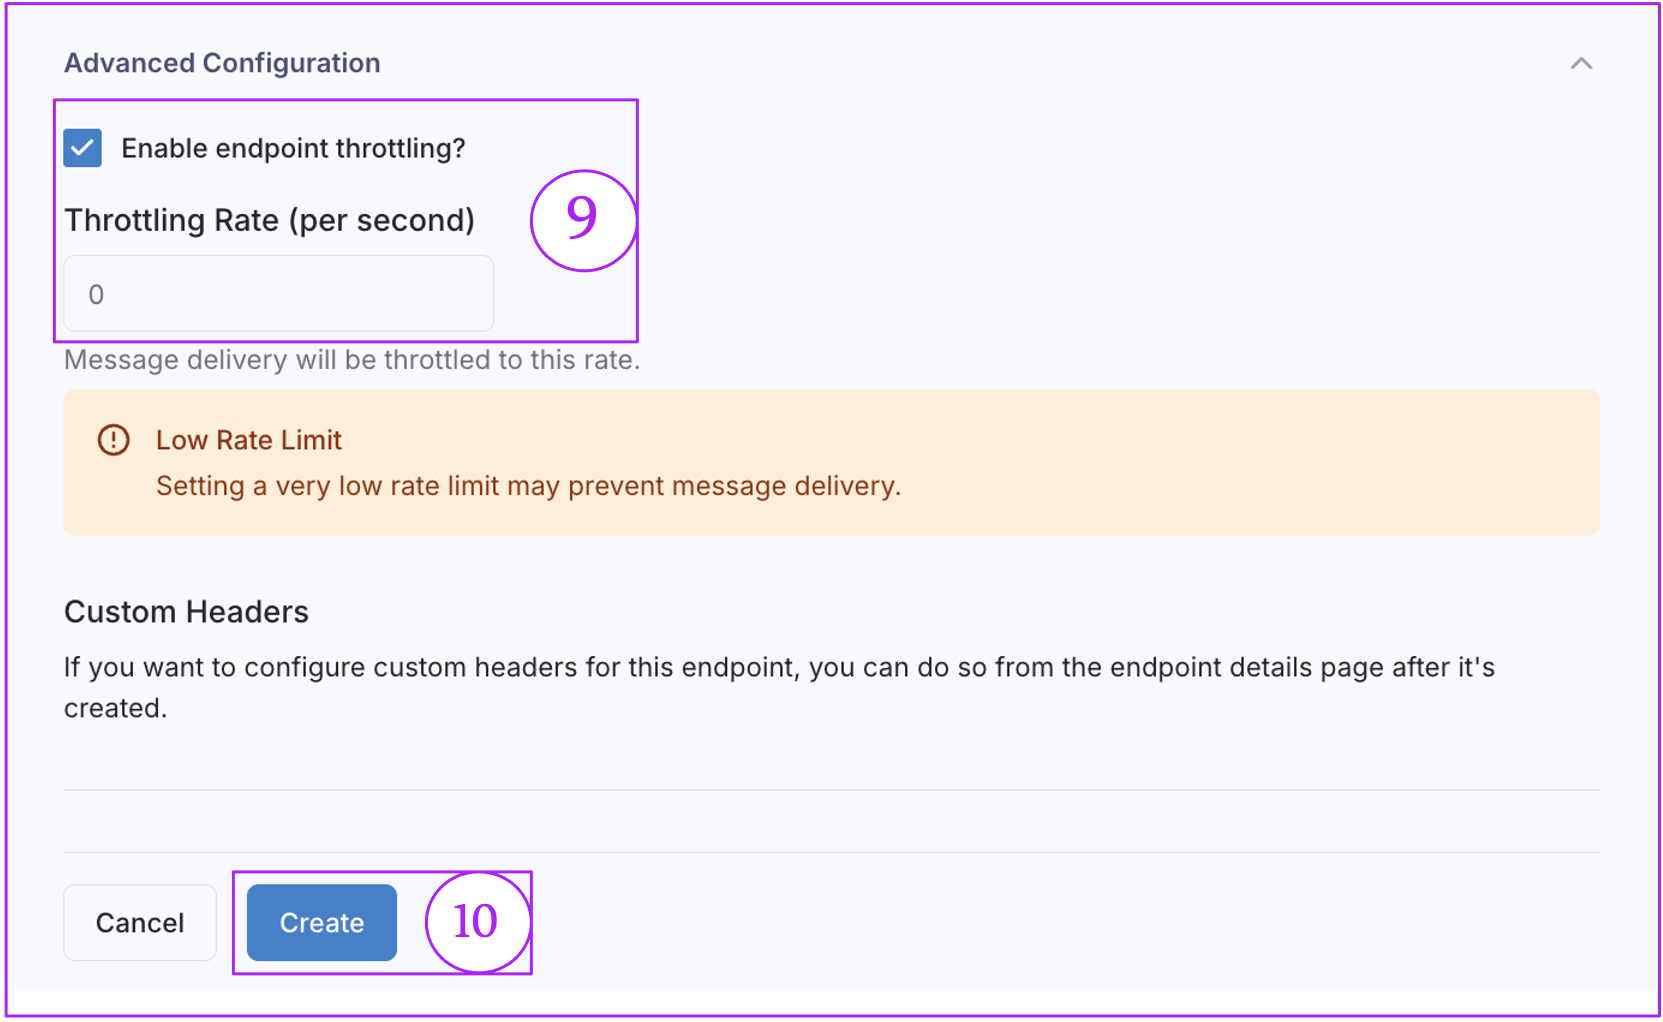Click the Cancel button
The height and width of the screenshot is (1022, 1663).
140,922
